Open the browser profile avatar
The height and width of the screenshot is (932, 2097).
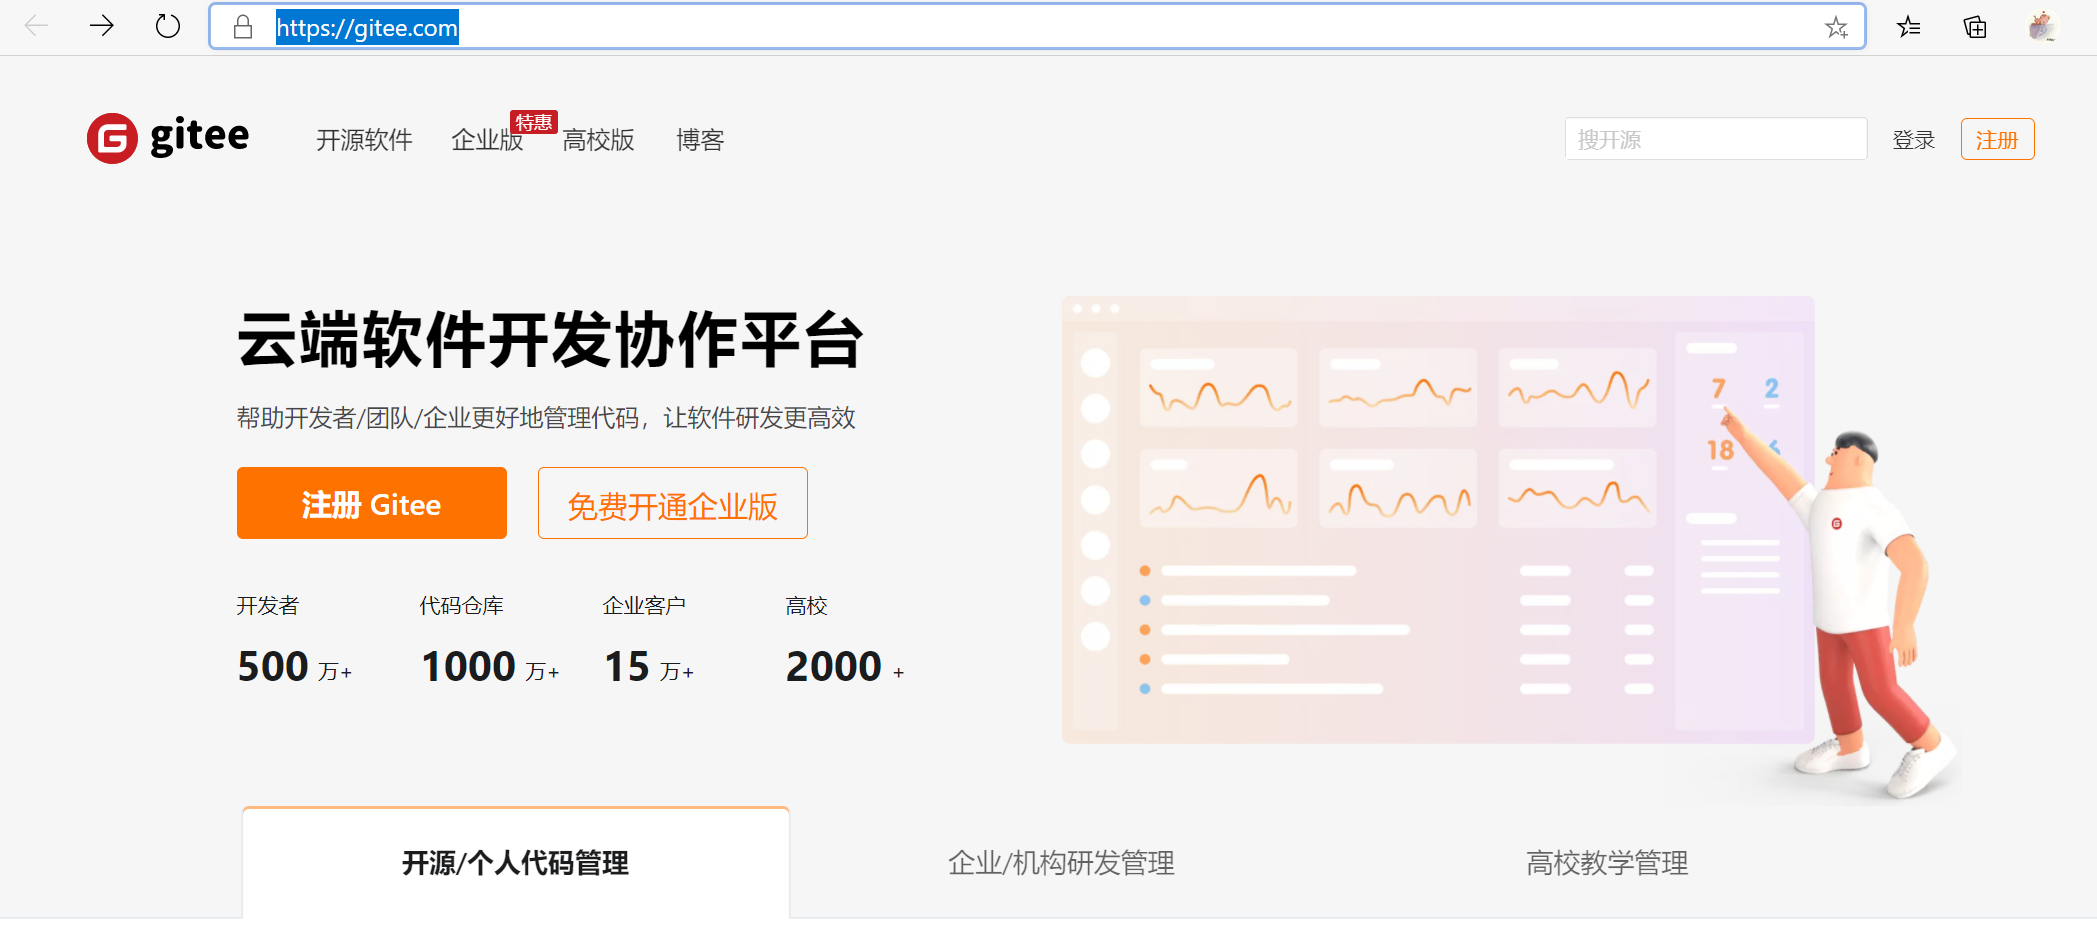(x=2041, y=26)
